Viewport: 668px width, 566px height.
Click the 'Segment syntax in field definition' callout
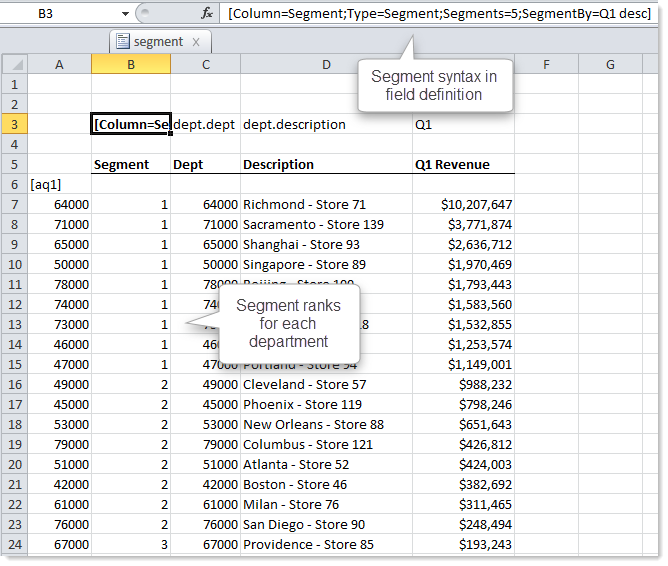coord(434,86)
